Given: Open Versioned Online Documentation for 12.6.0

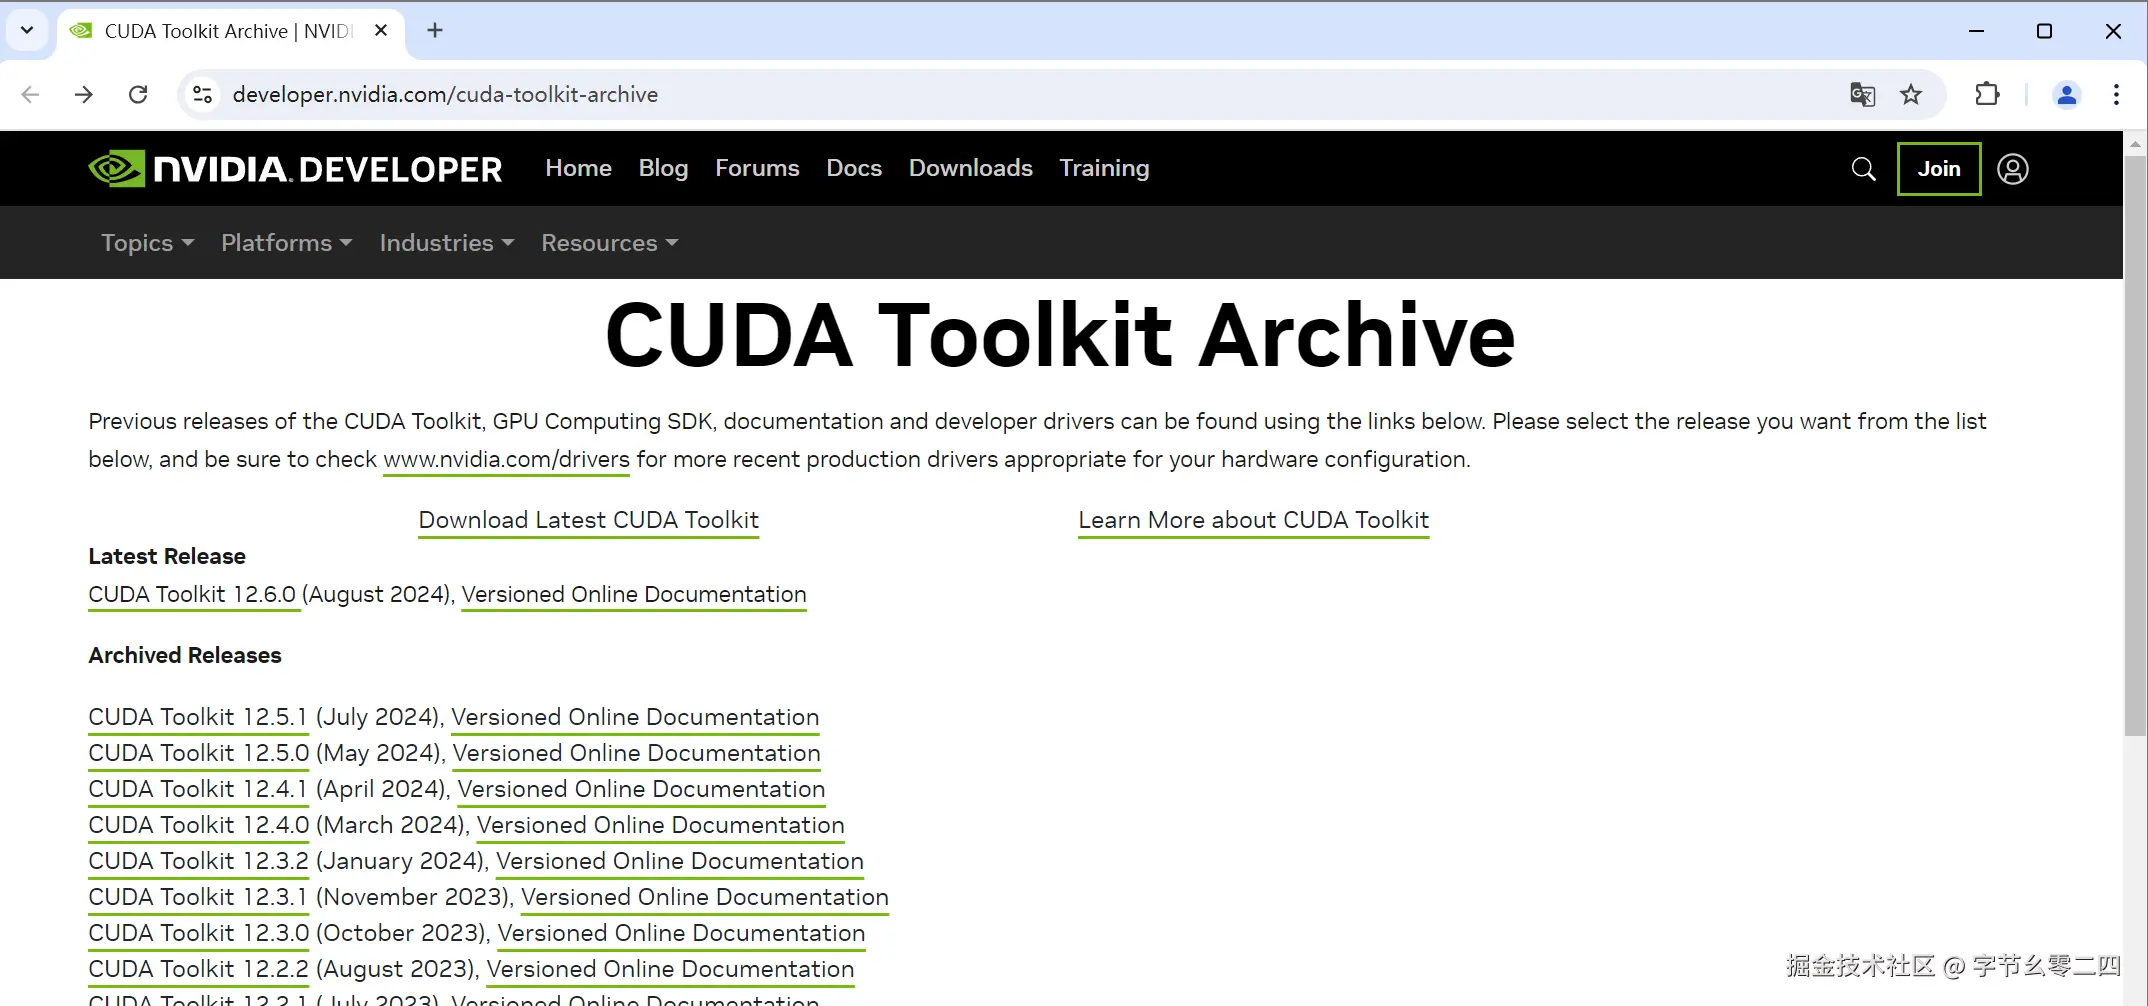Looking at the screenshot, I should point(634,594).
